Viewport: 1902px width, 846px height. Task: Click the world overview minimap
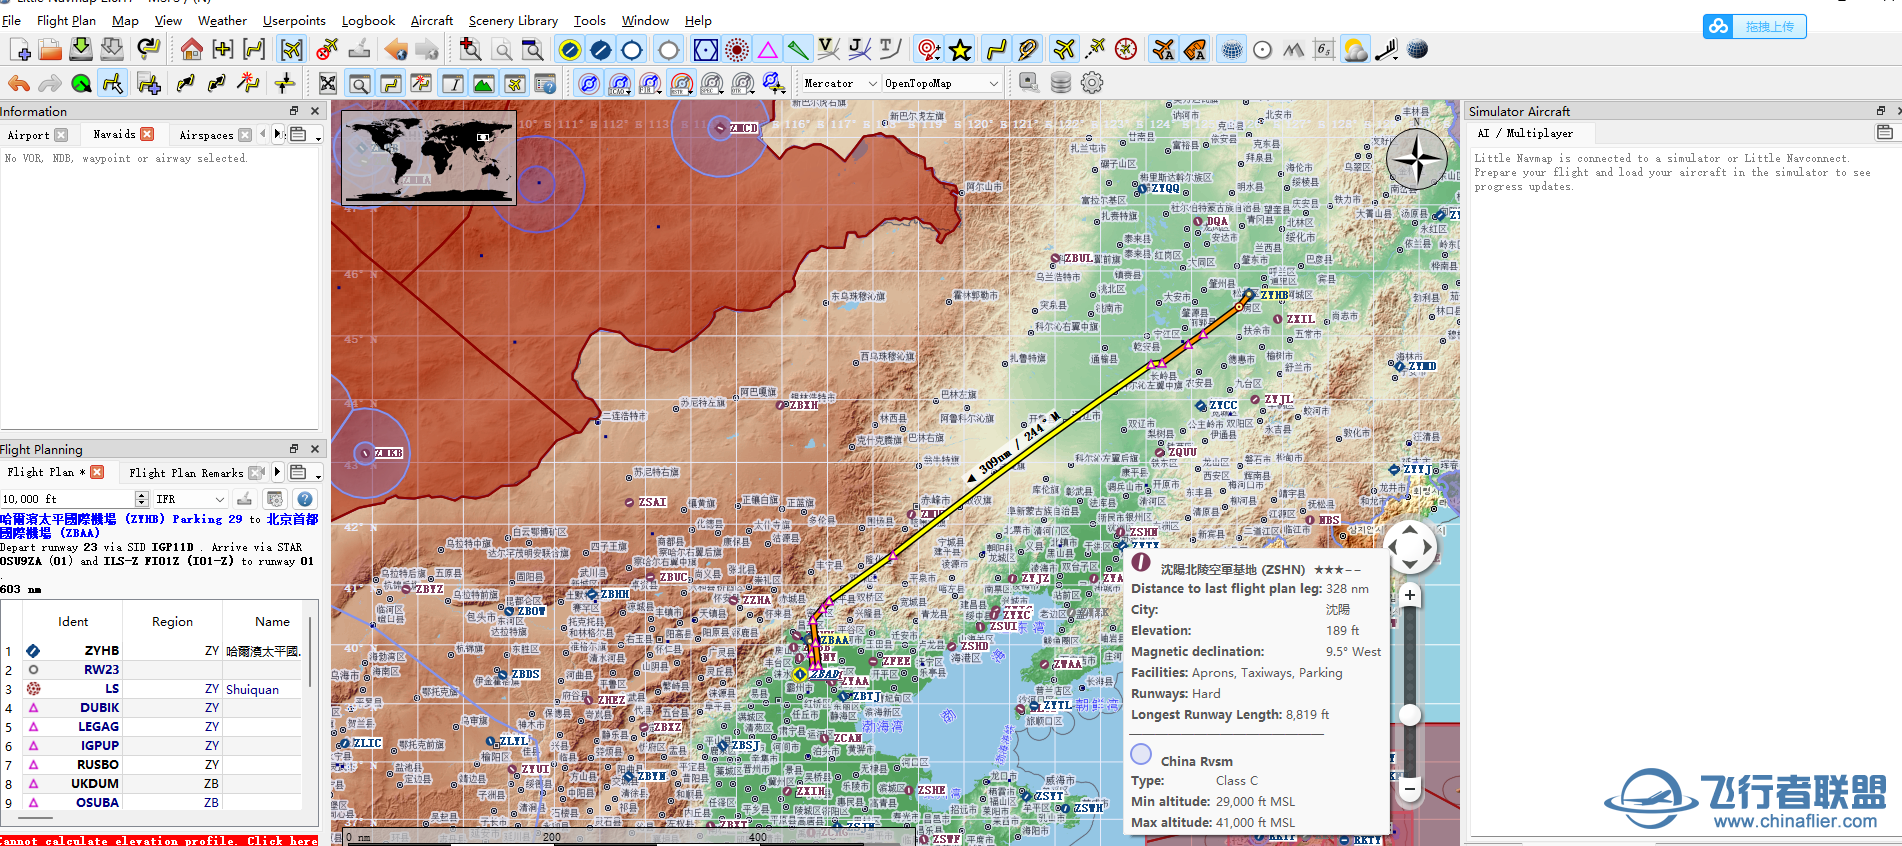point(429,157)
